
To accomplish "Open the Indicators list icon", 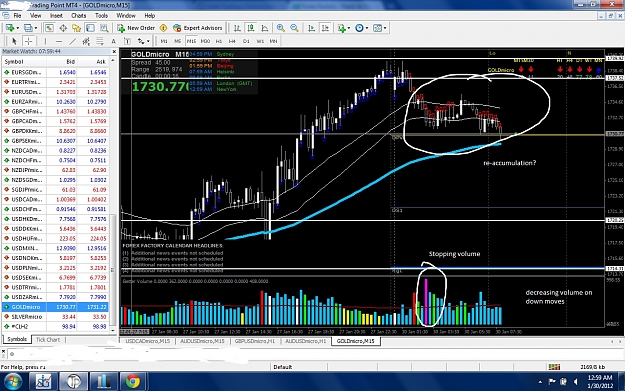I will 342,28.
